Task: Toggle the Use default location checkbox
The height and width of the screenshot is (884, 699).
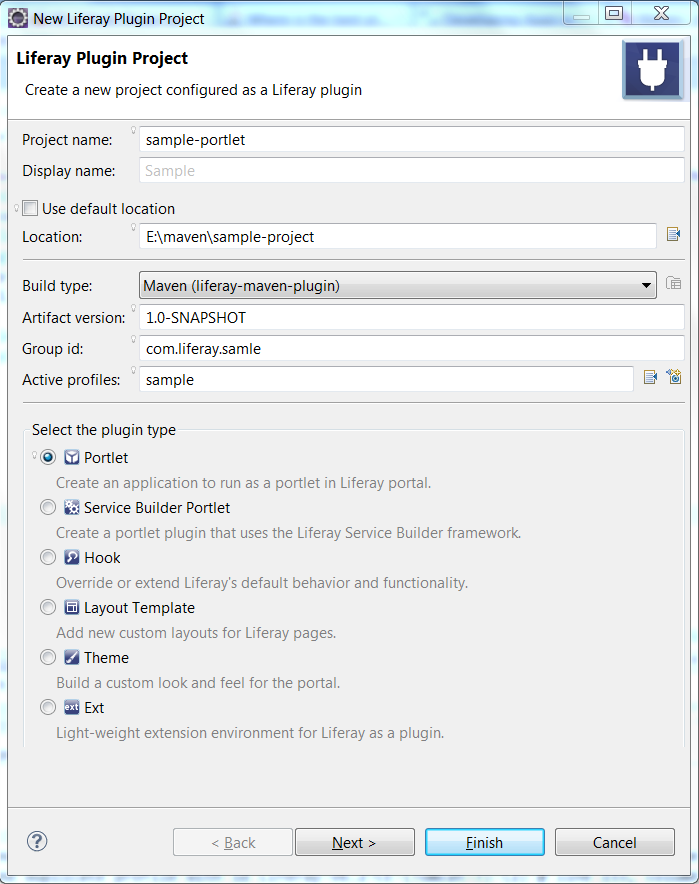Action: (x=30, y=209)
